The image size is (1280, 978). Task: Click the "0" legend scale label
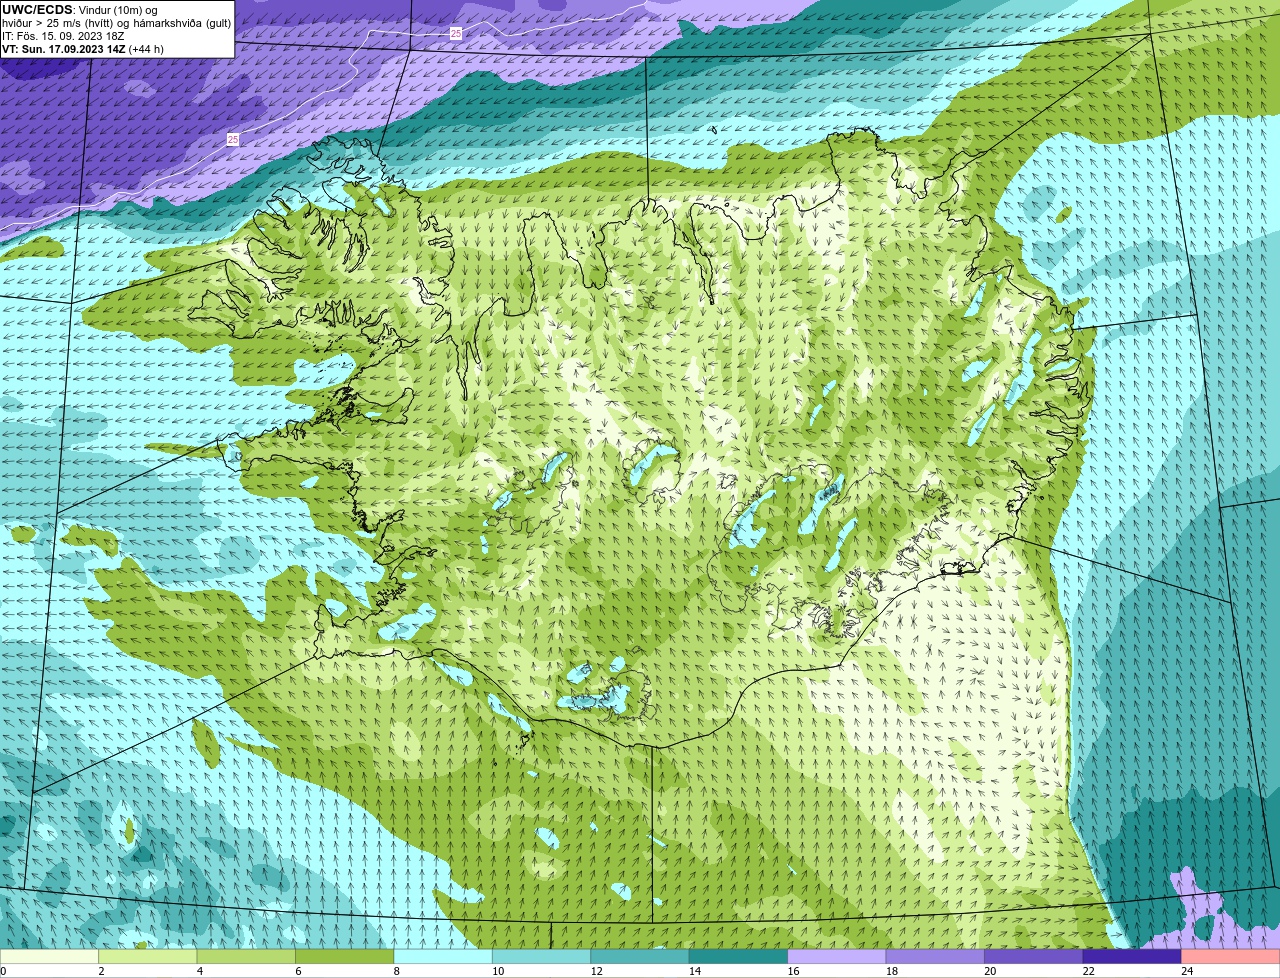(3, 971)
